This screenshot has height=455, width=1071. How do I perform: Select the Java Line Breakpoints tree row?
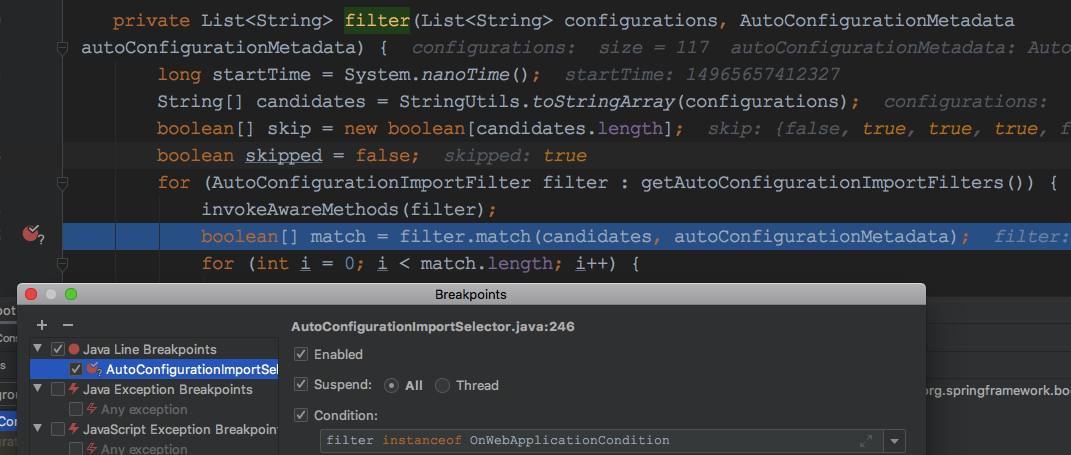coord(154,349)
